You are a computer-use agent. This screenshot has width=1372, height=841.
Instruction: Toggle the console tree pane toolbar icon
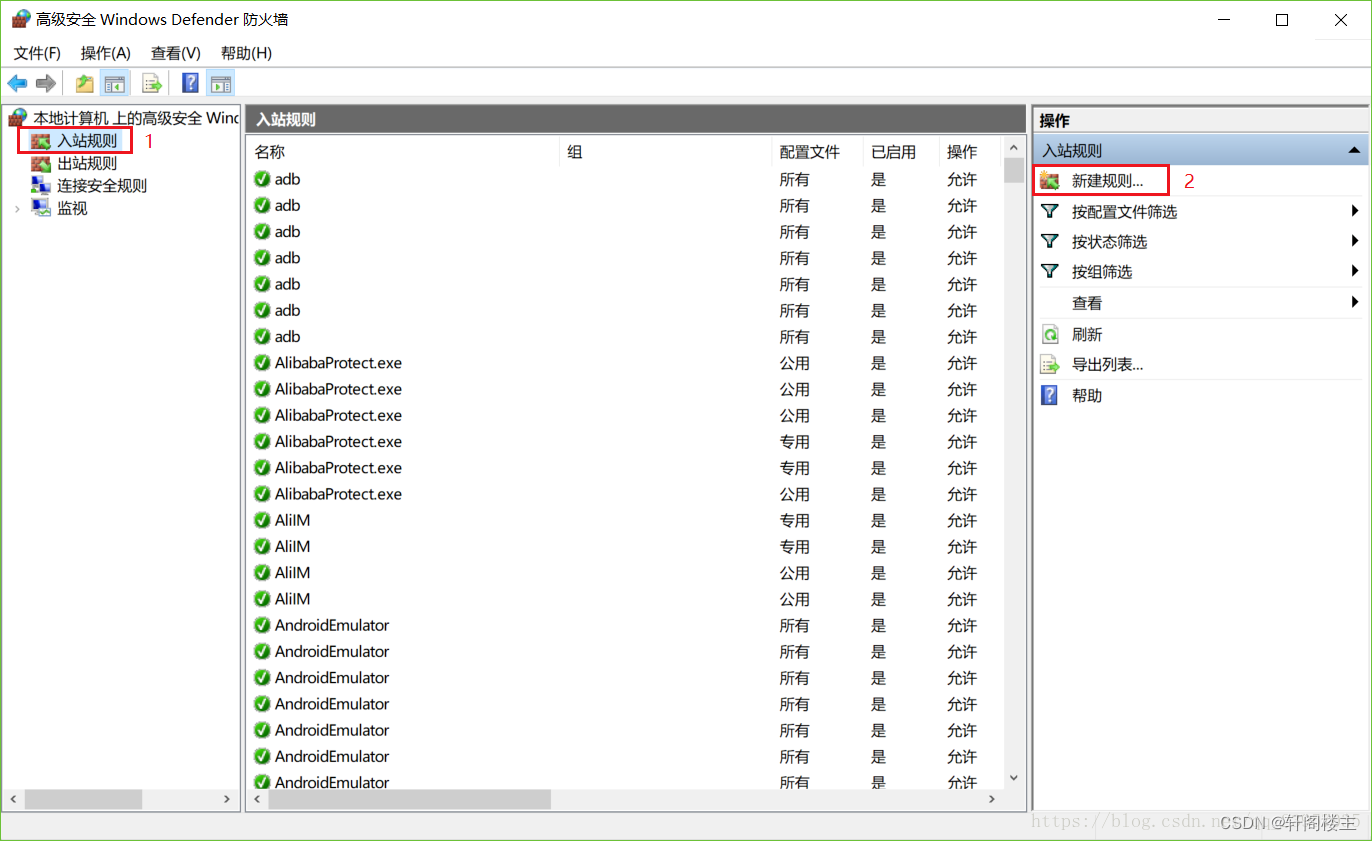click(x=115, y=83)
